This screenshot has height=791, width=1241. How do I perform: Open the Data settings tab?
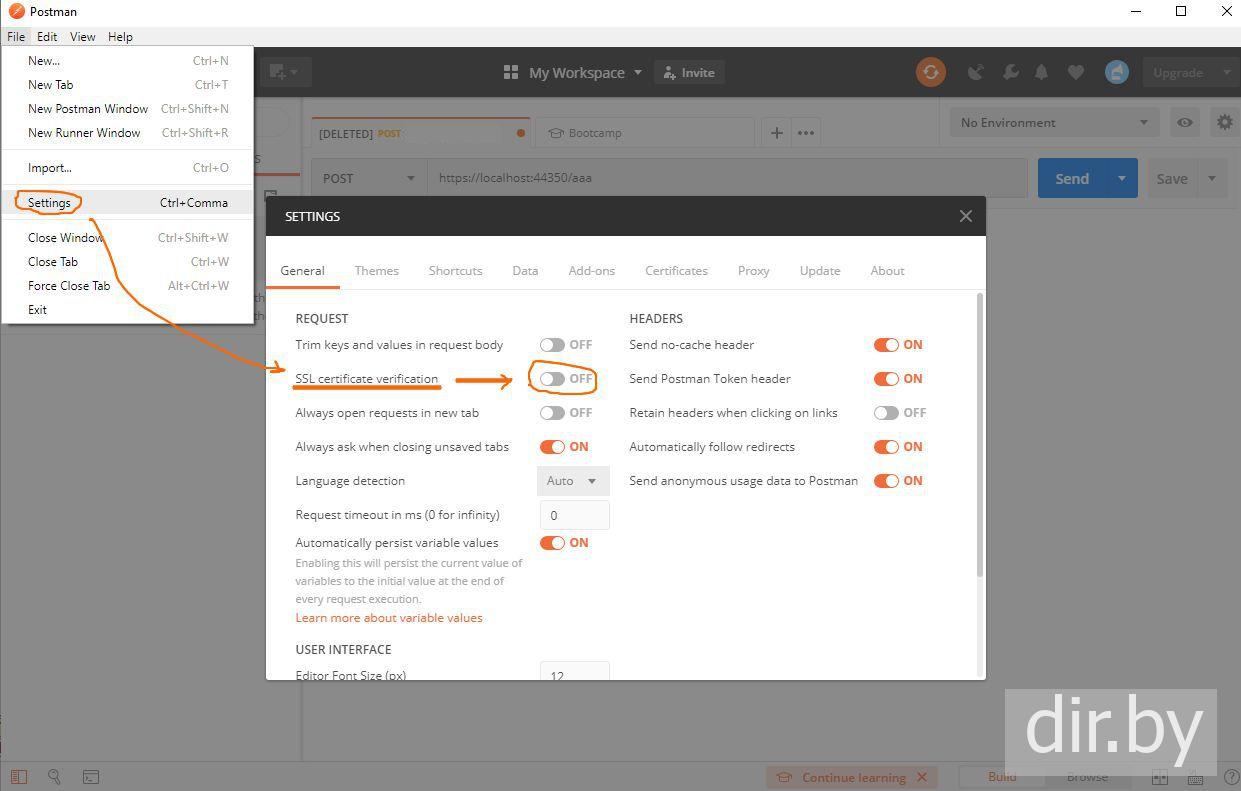click(525, 271)
